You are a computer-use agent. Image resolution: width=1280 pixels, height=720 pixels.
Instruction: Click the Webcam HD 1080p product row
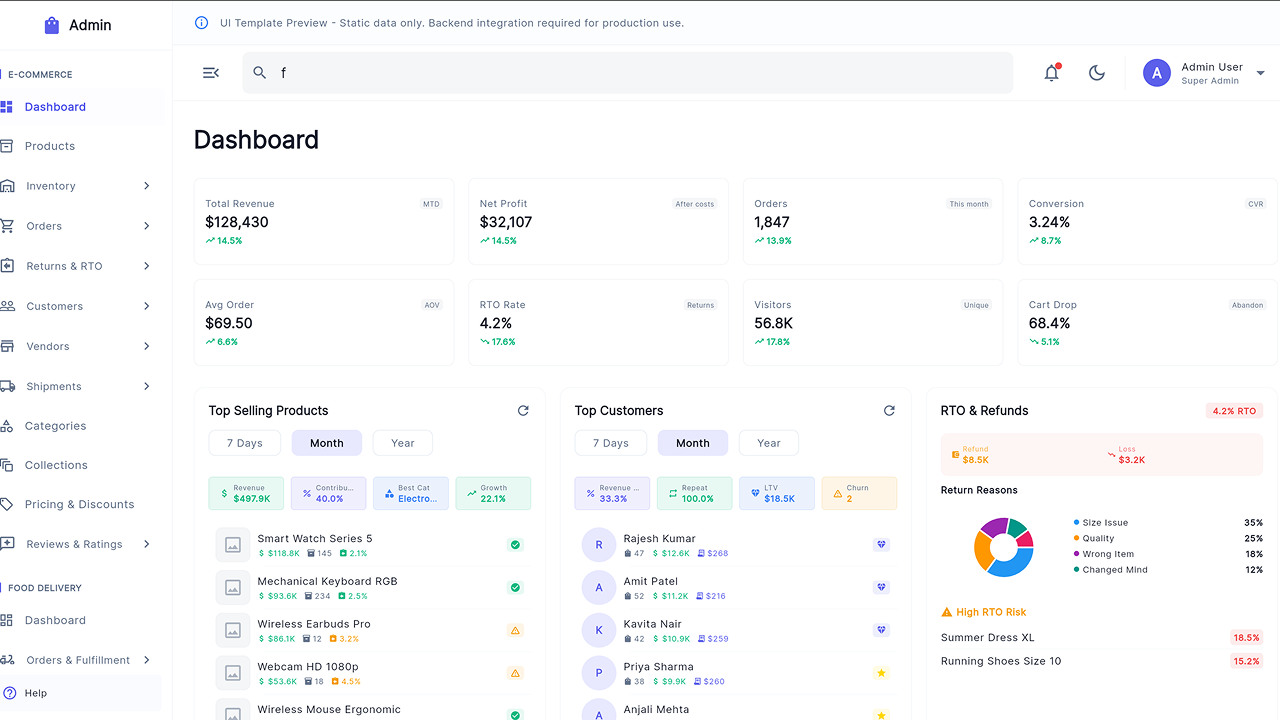click(x=370, y=673)
